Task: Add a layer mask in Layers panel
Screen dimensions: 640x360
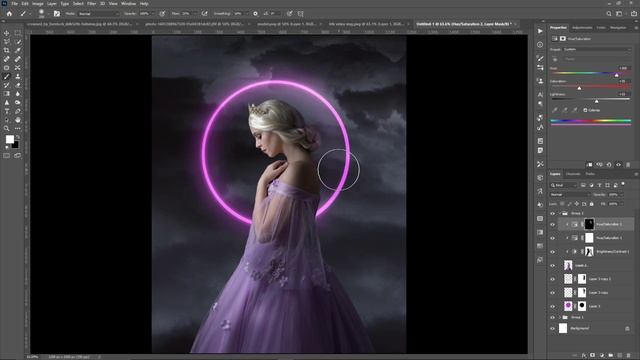Action: 593,356
